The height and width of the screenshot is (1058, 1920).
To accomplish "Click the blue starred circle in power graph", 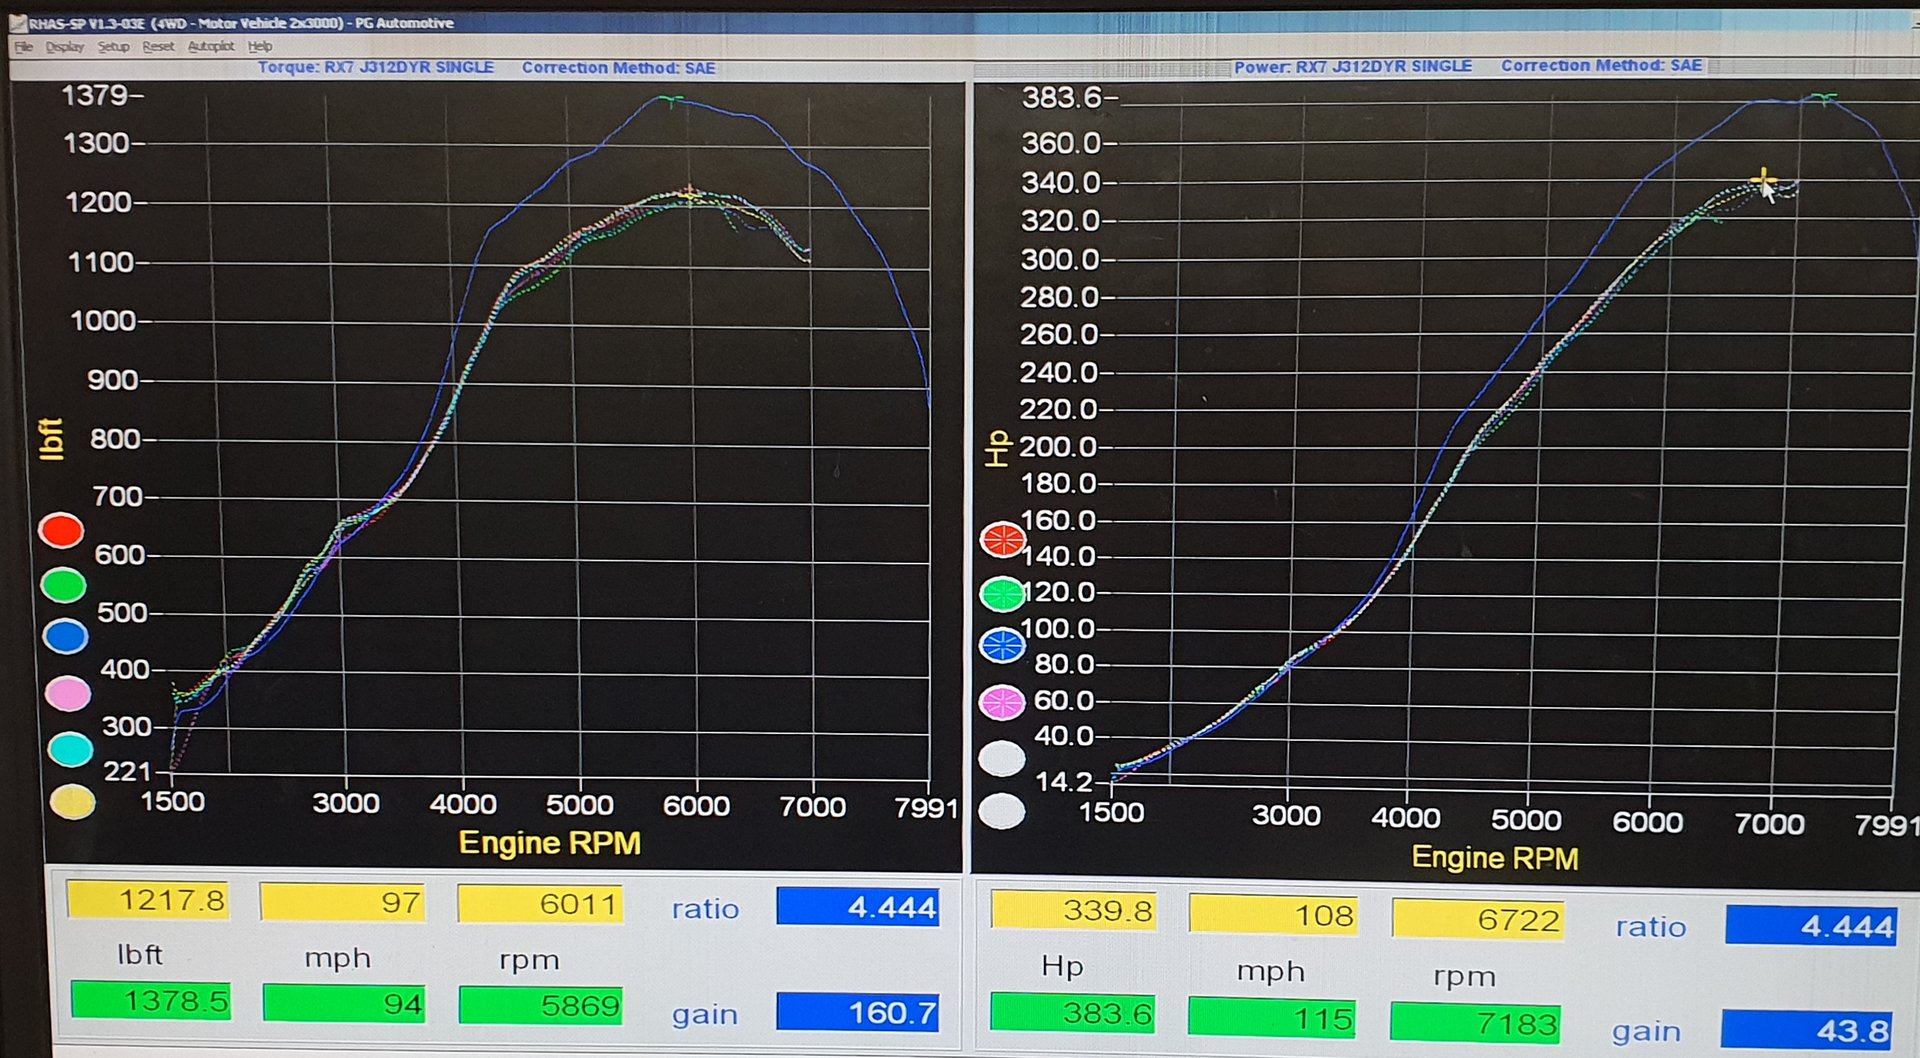I will (x=1003, y=646).
